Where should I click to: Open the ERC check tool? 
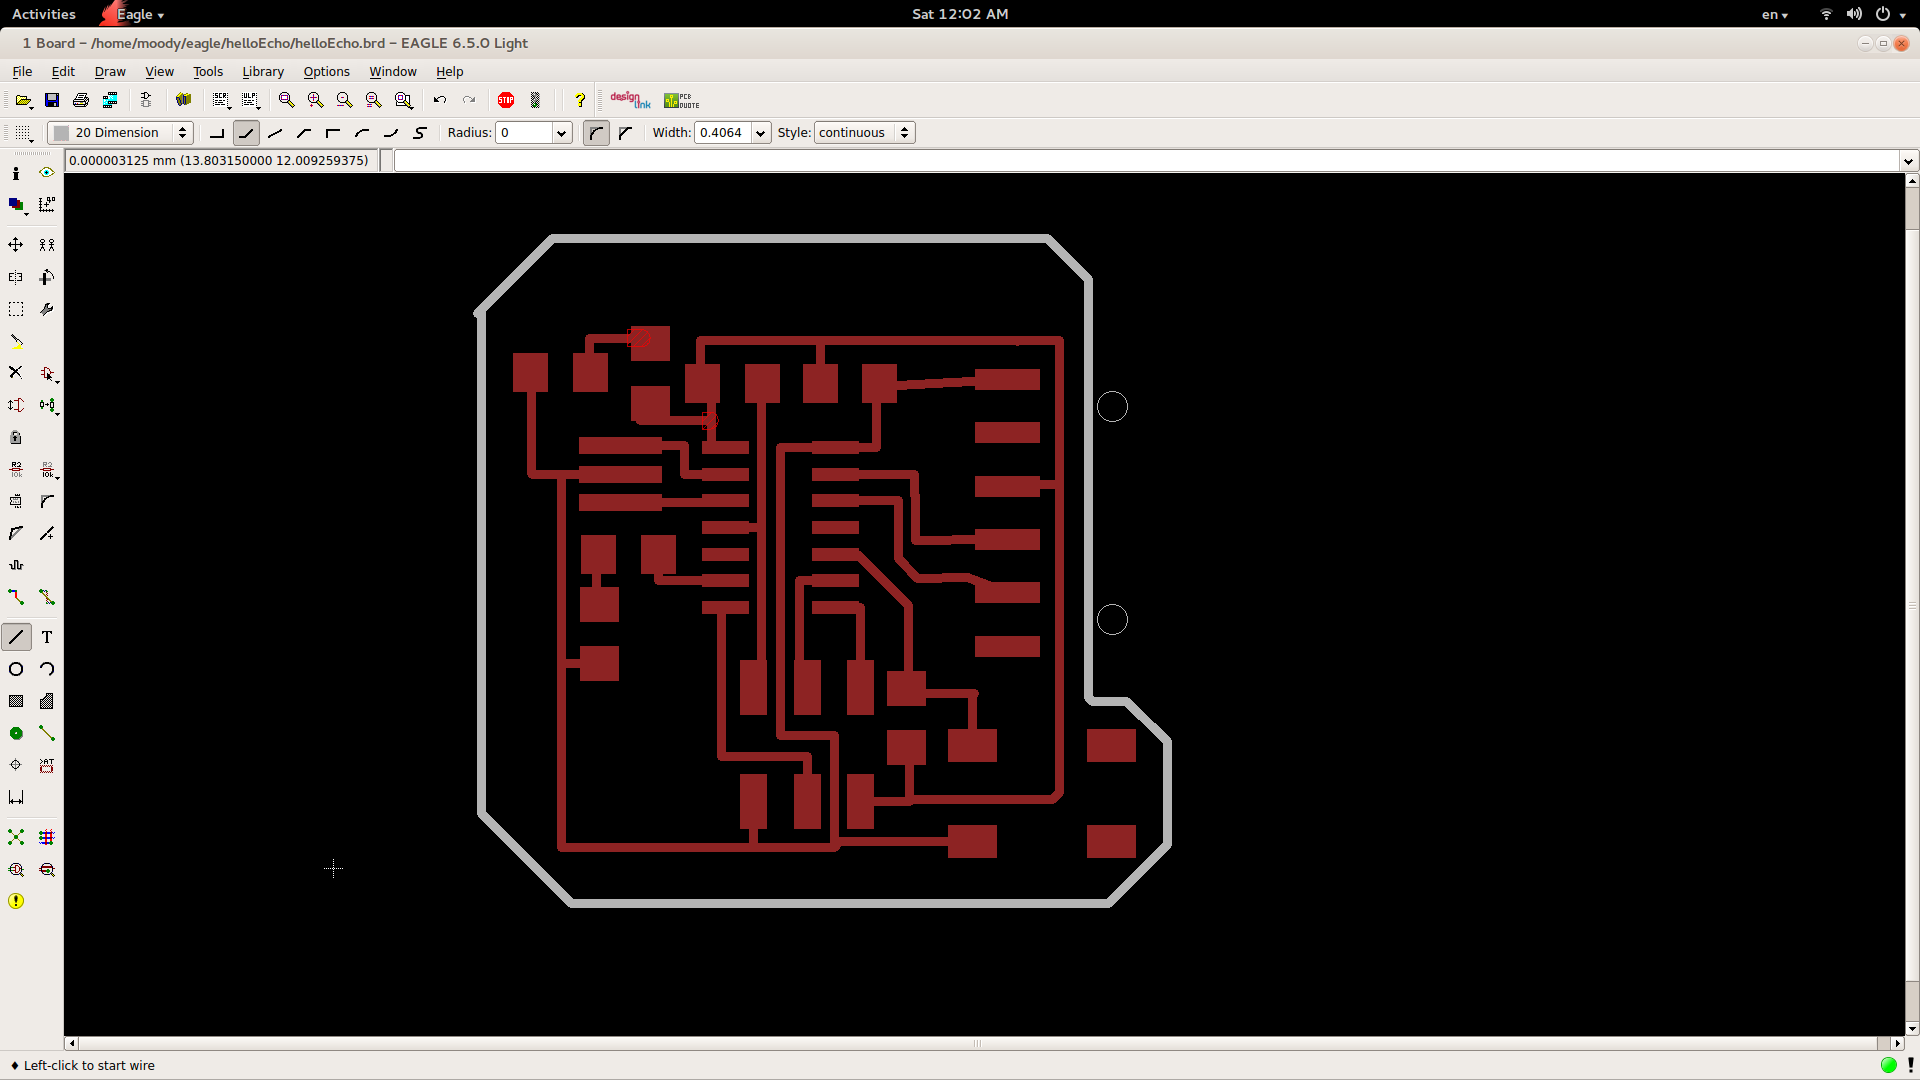[x=16, y=869]
